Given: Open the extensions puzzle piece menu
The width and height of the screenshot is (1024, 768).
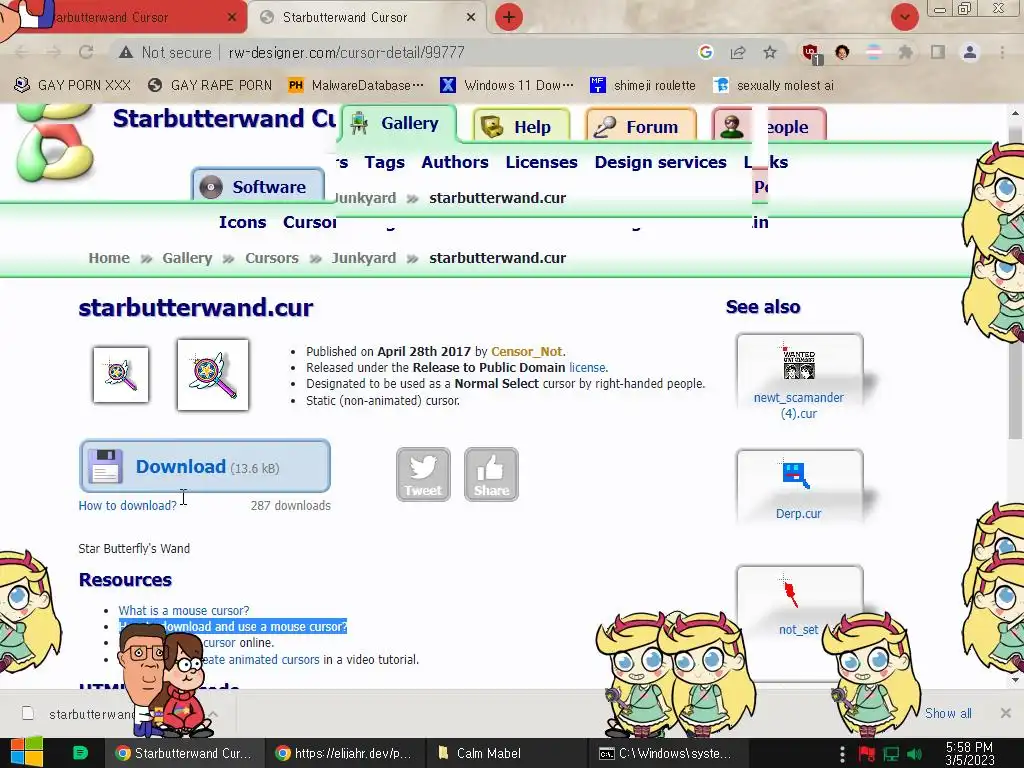Looking at the screenshot, I should 905,52.
